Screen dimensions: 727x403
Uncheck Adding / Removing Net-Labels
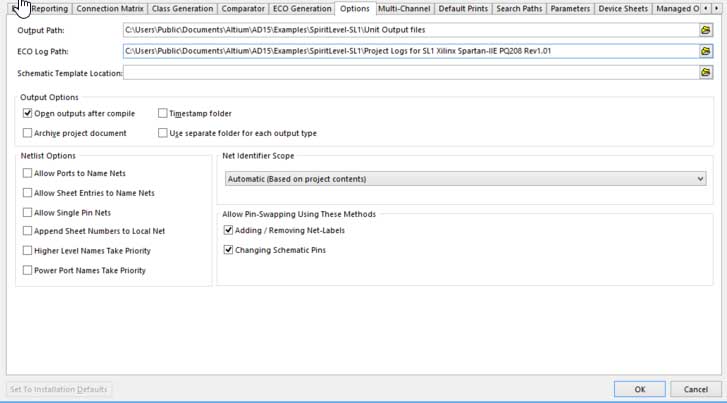click(x=228, y=231)
